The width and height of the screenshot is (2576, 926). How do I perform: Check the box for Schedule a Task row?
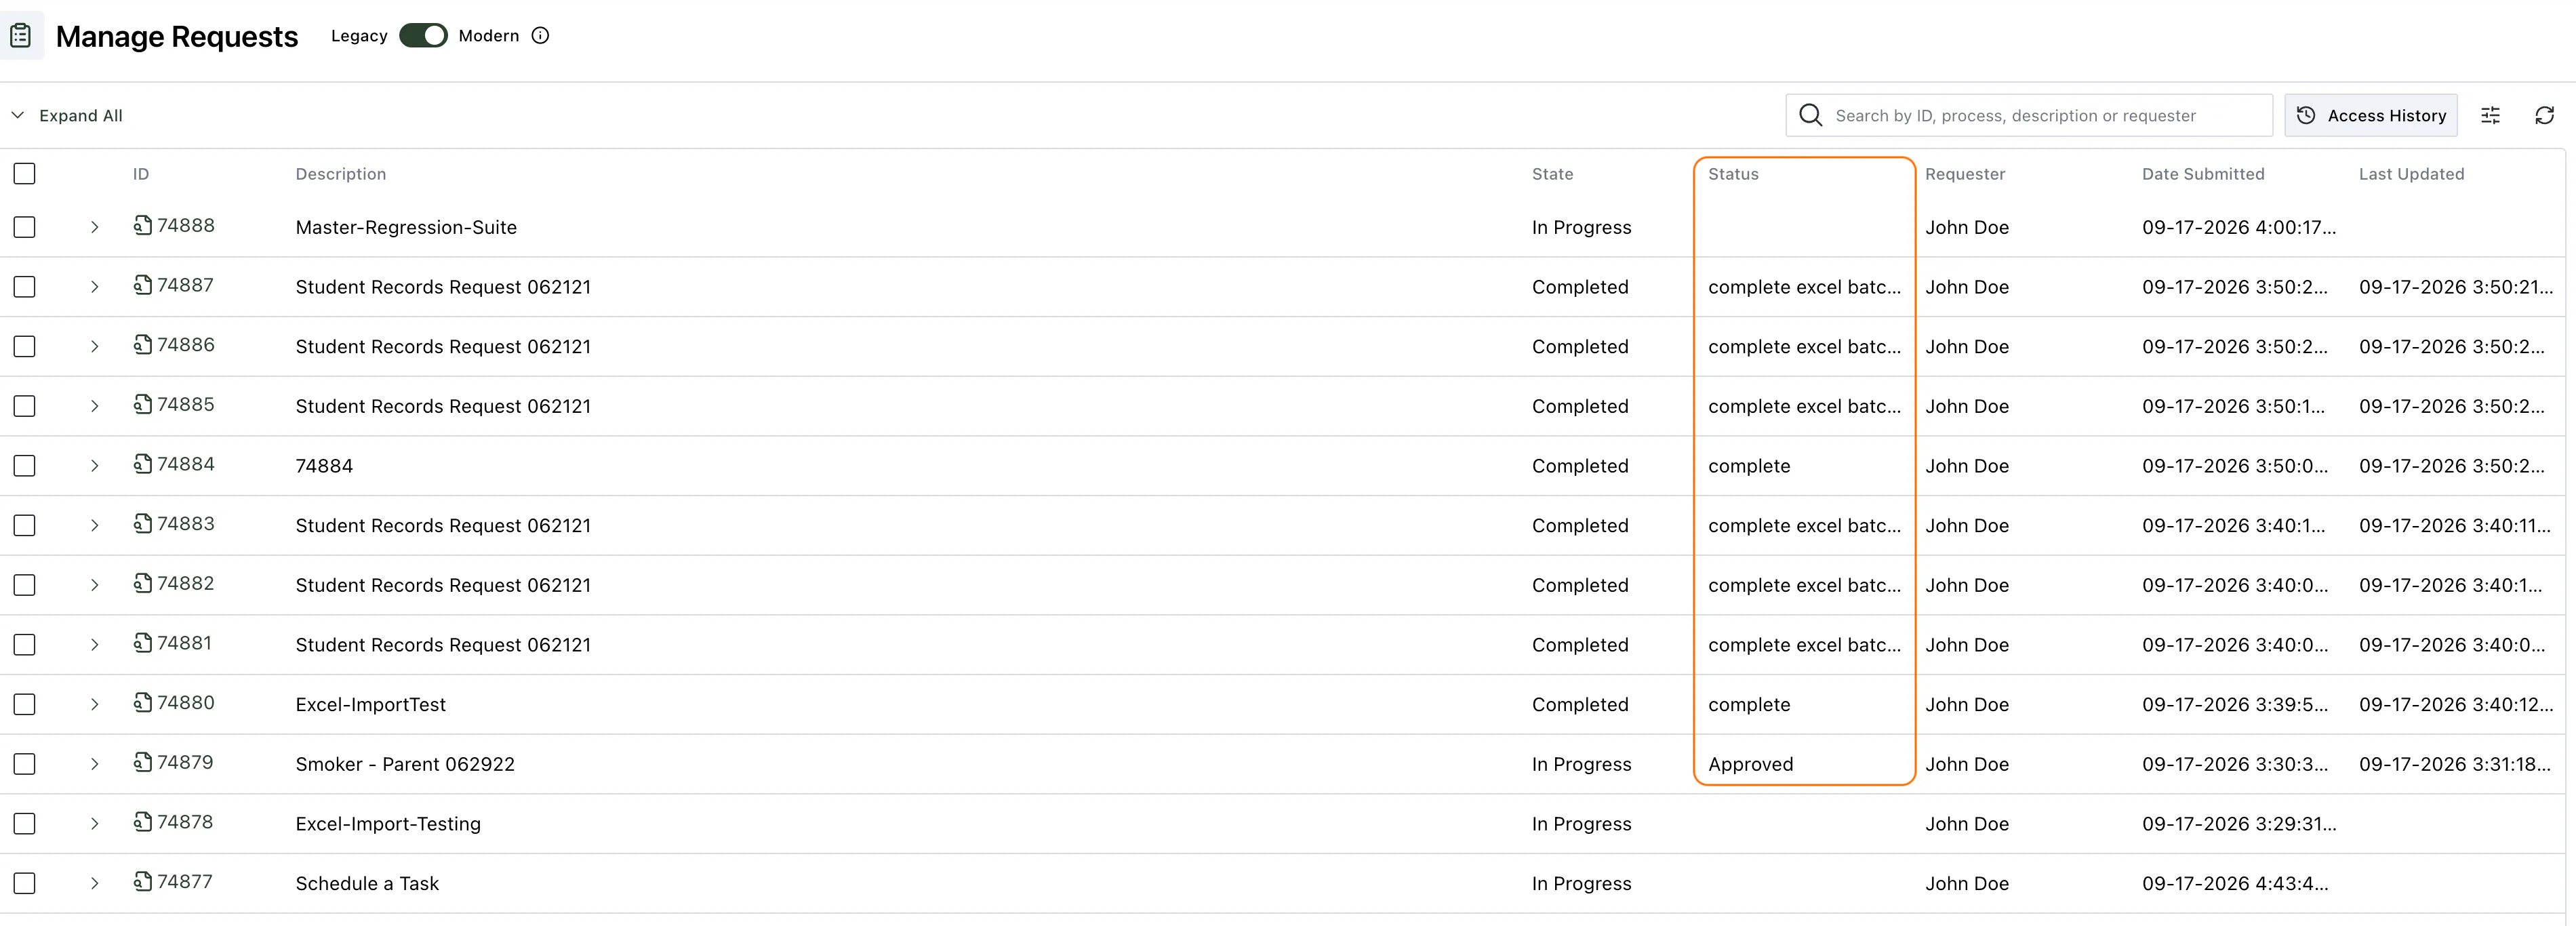tap(25, 883)
